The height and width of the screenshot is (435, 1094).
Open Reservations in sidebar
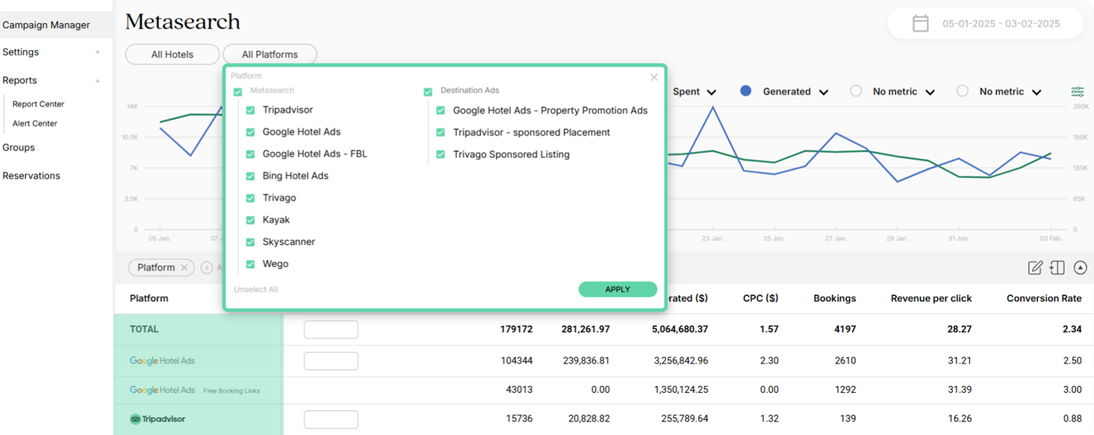click(x=31, y=175)
